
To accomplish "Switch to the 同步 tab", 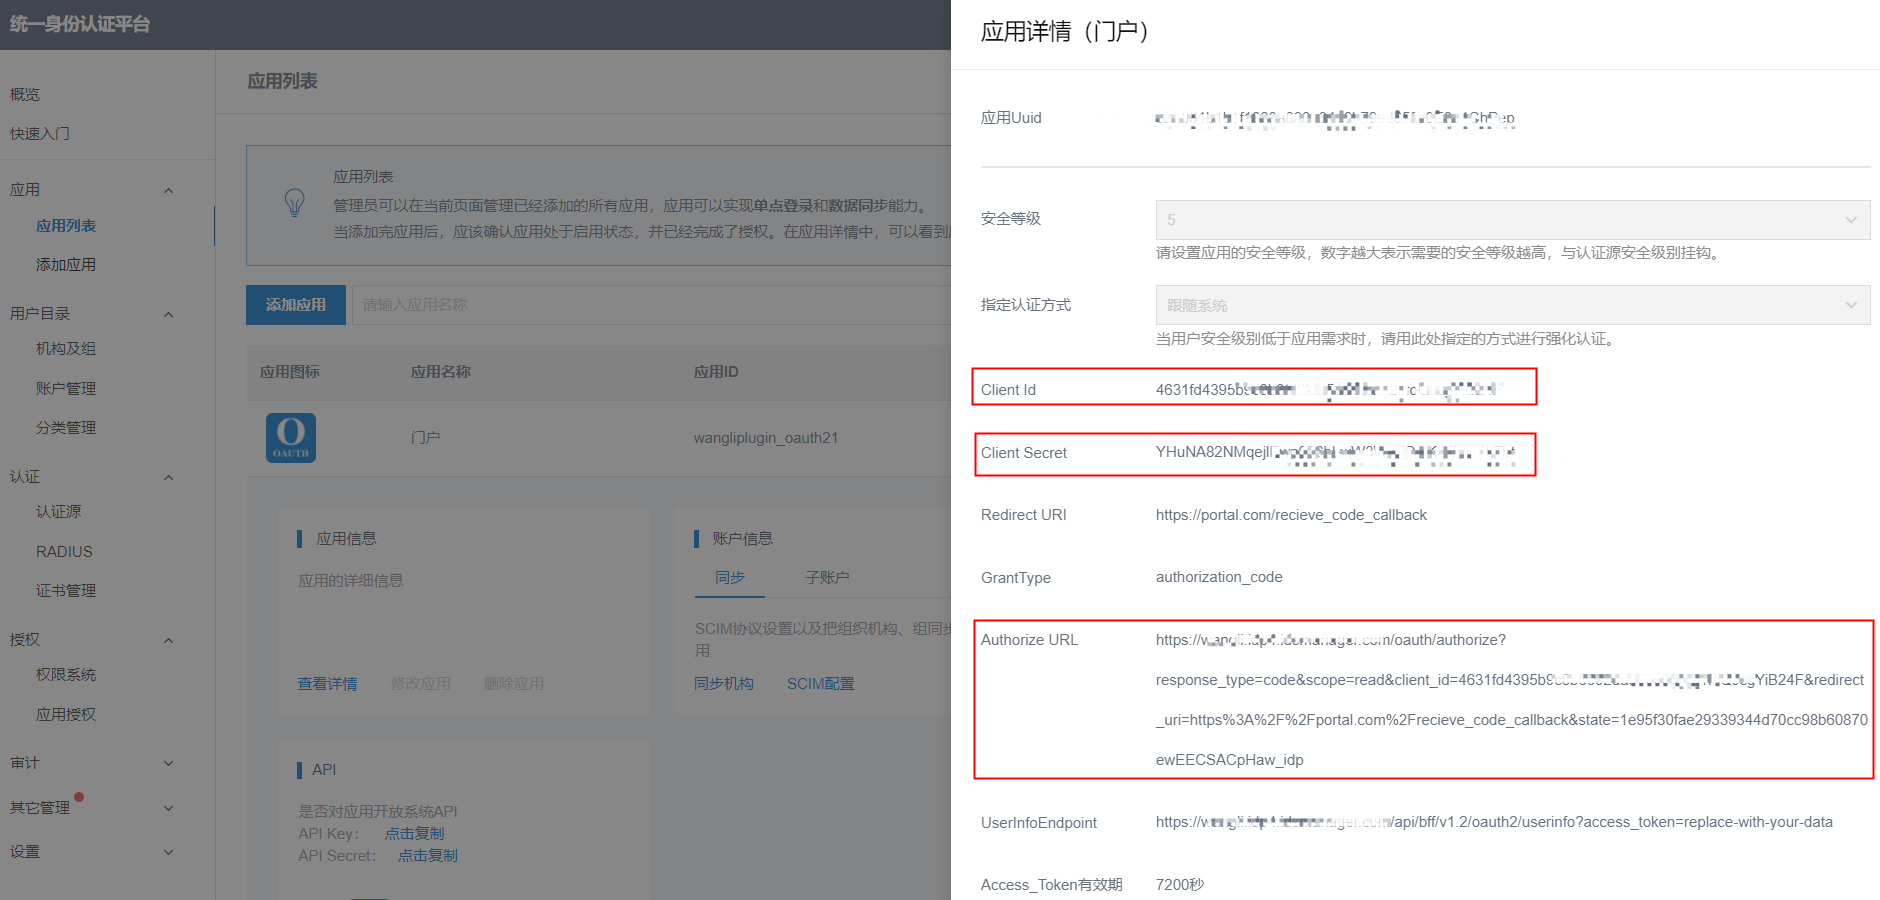I will pos(730,578).
